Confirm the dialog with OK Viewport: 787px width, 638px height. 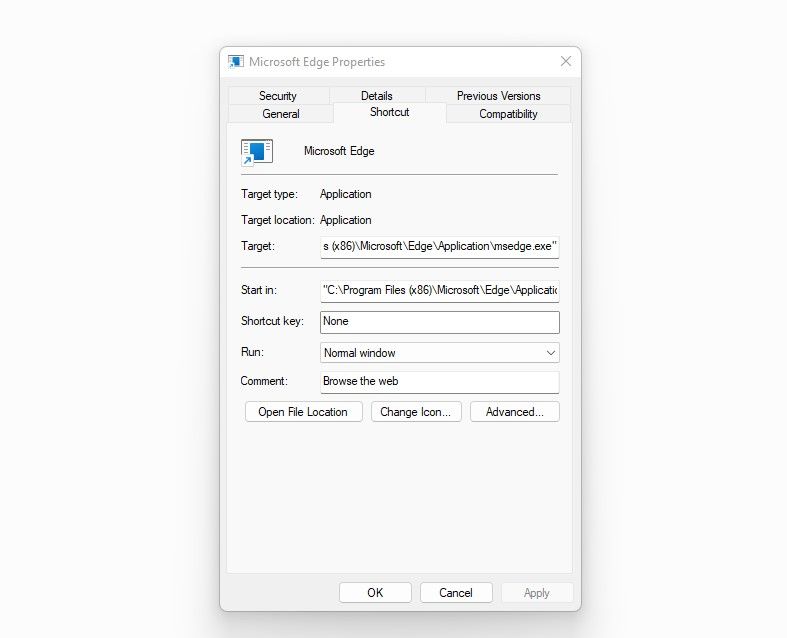click(x=375, y=593)
